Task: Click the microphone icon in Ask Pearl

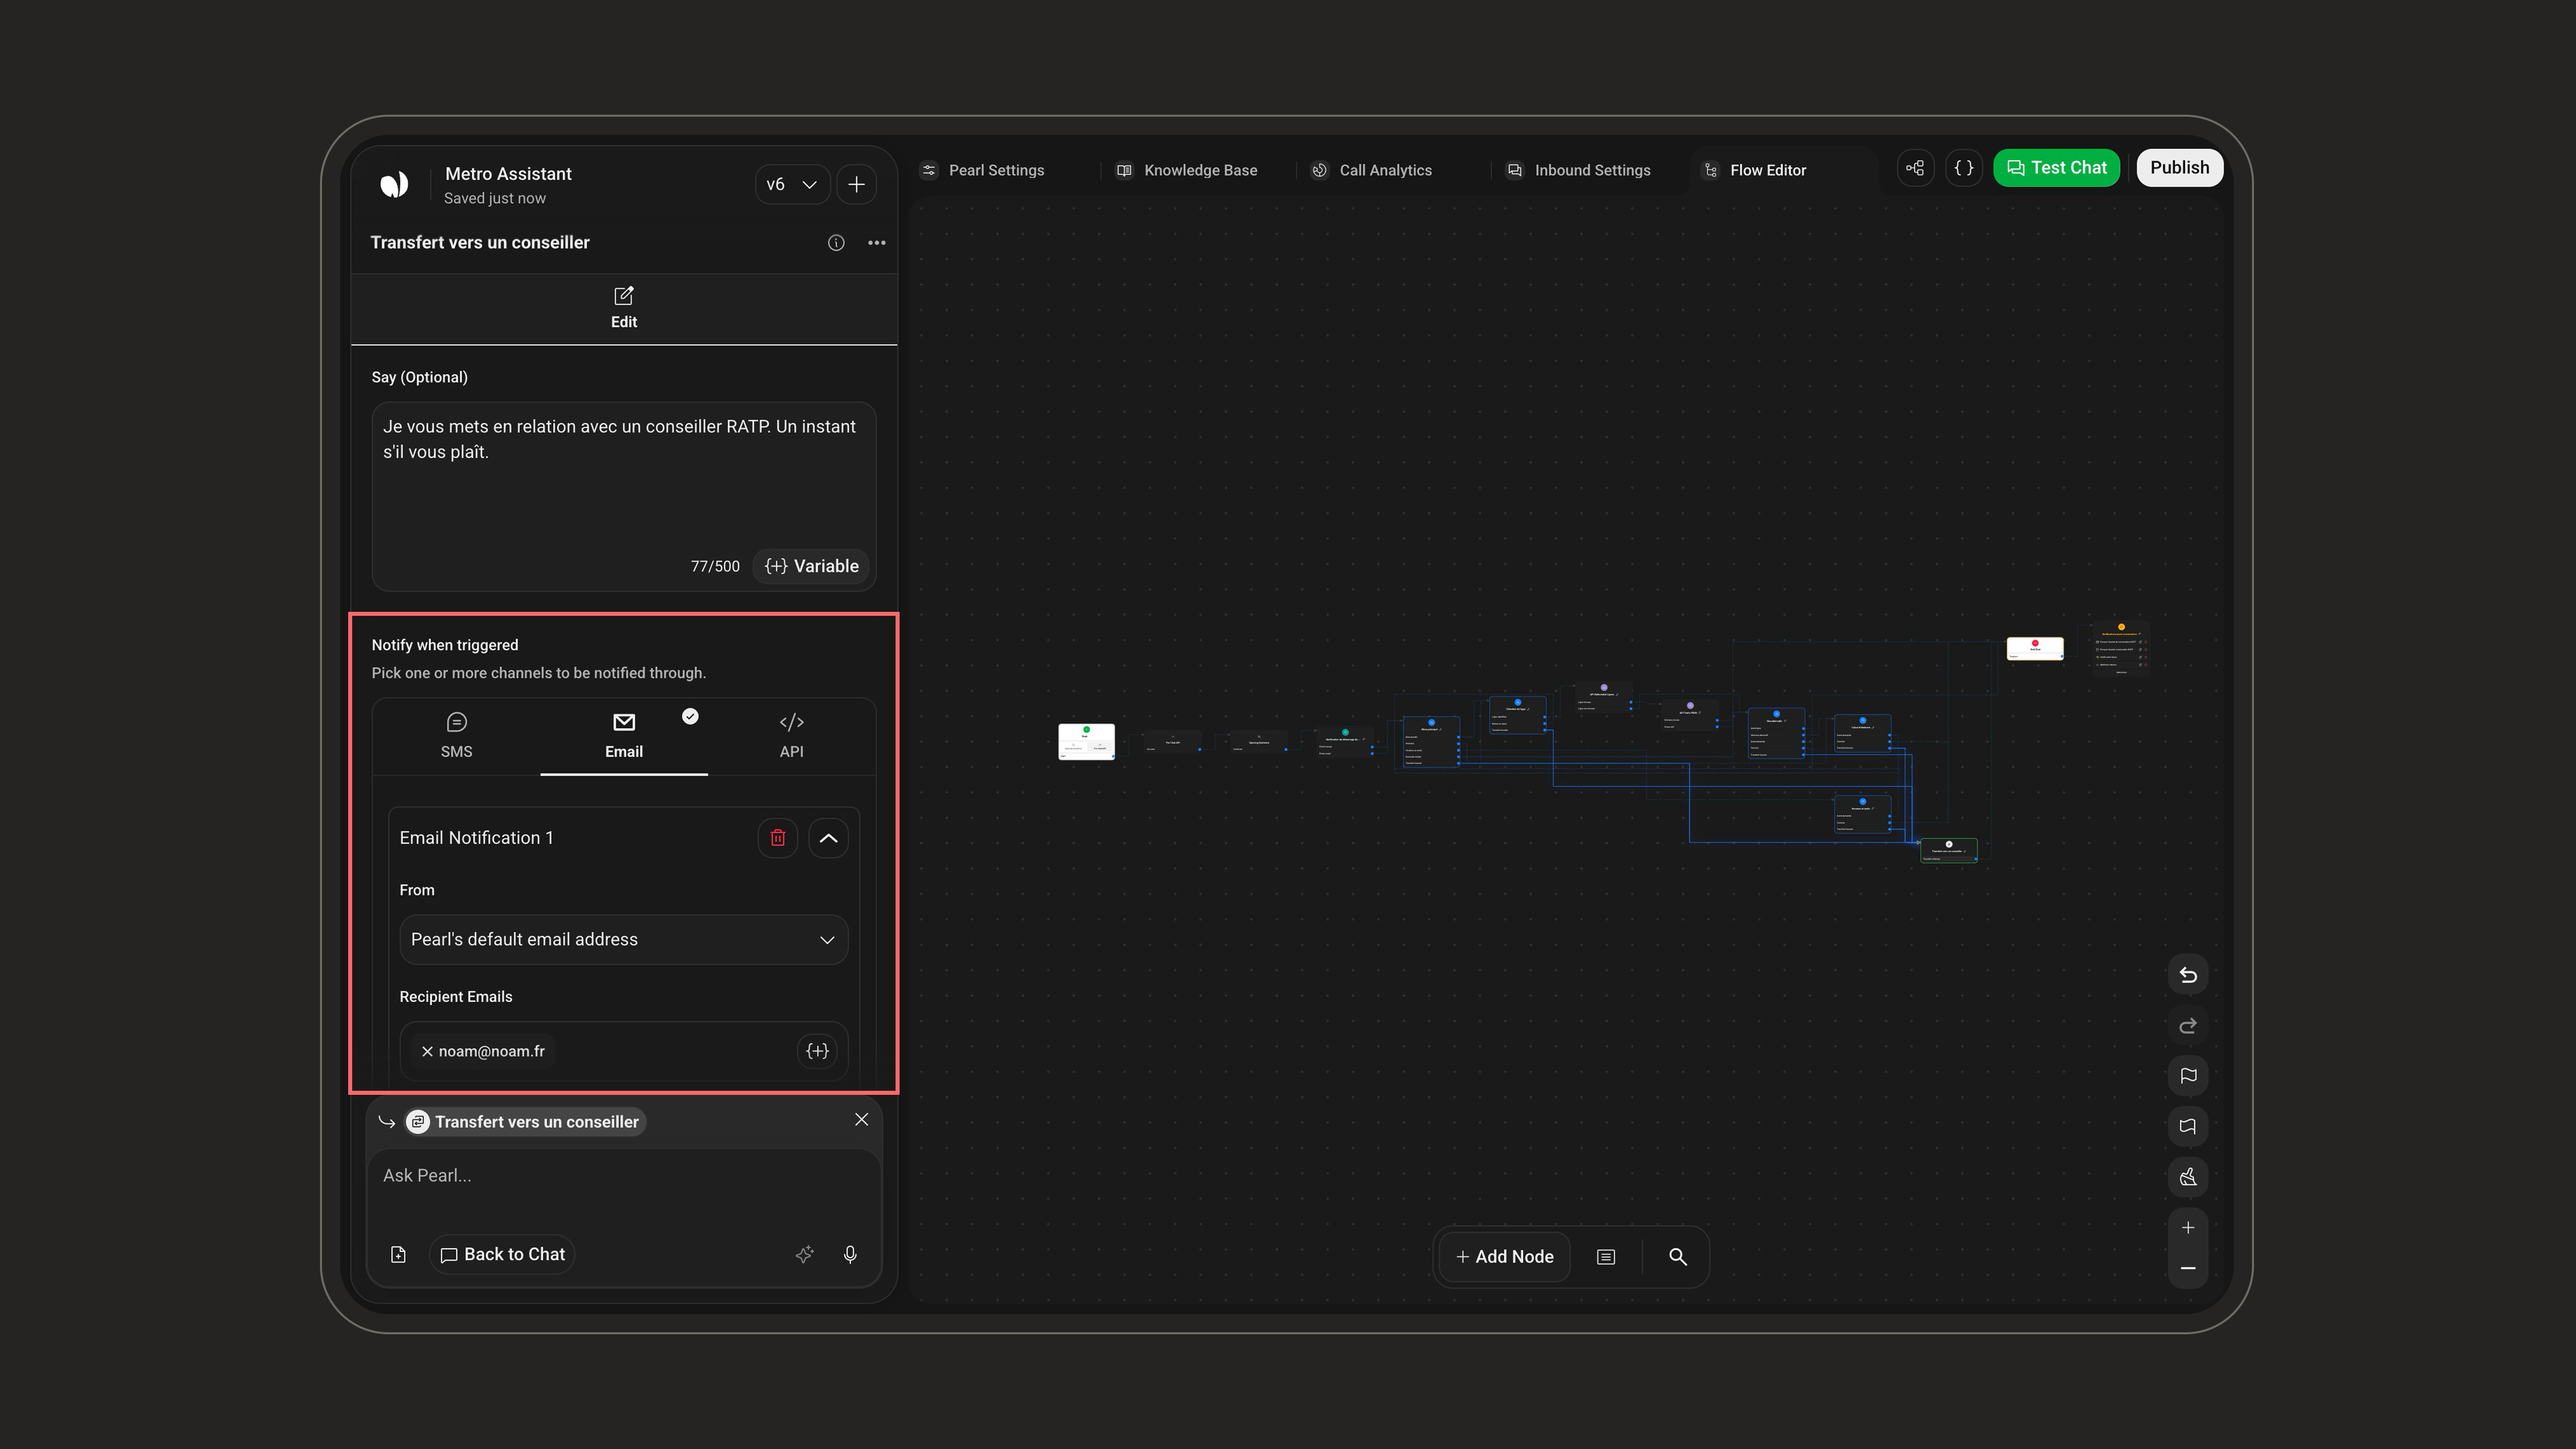Action: click(x=850, y=1254)
